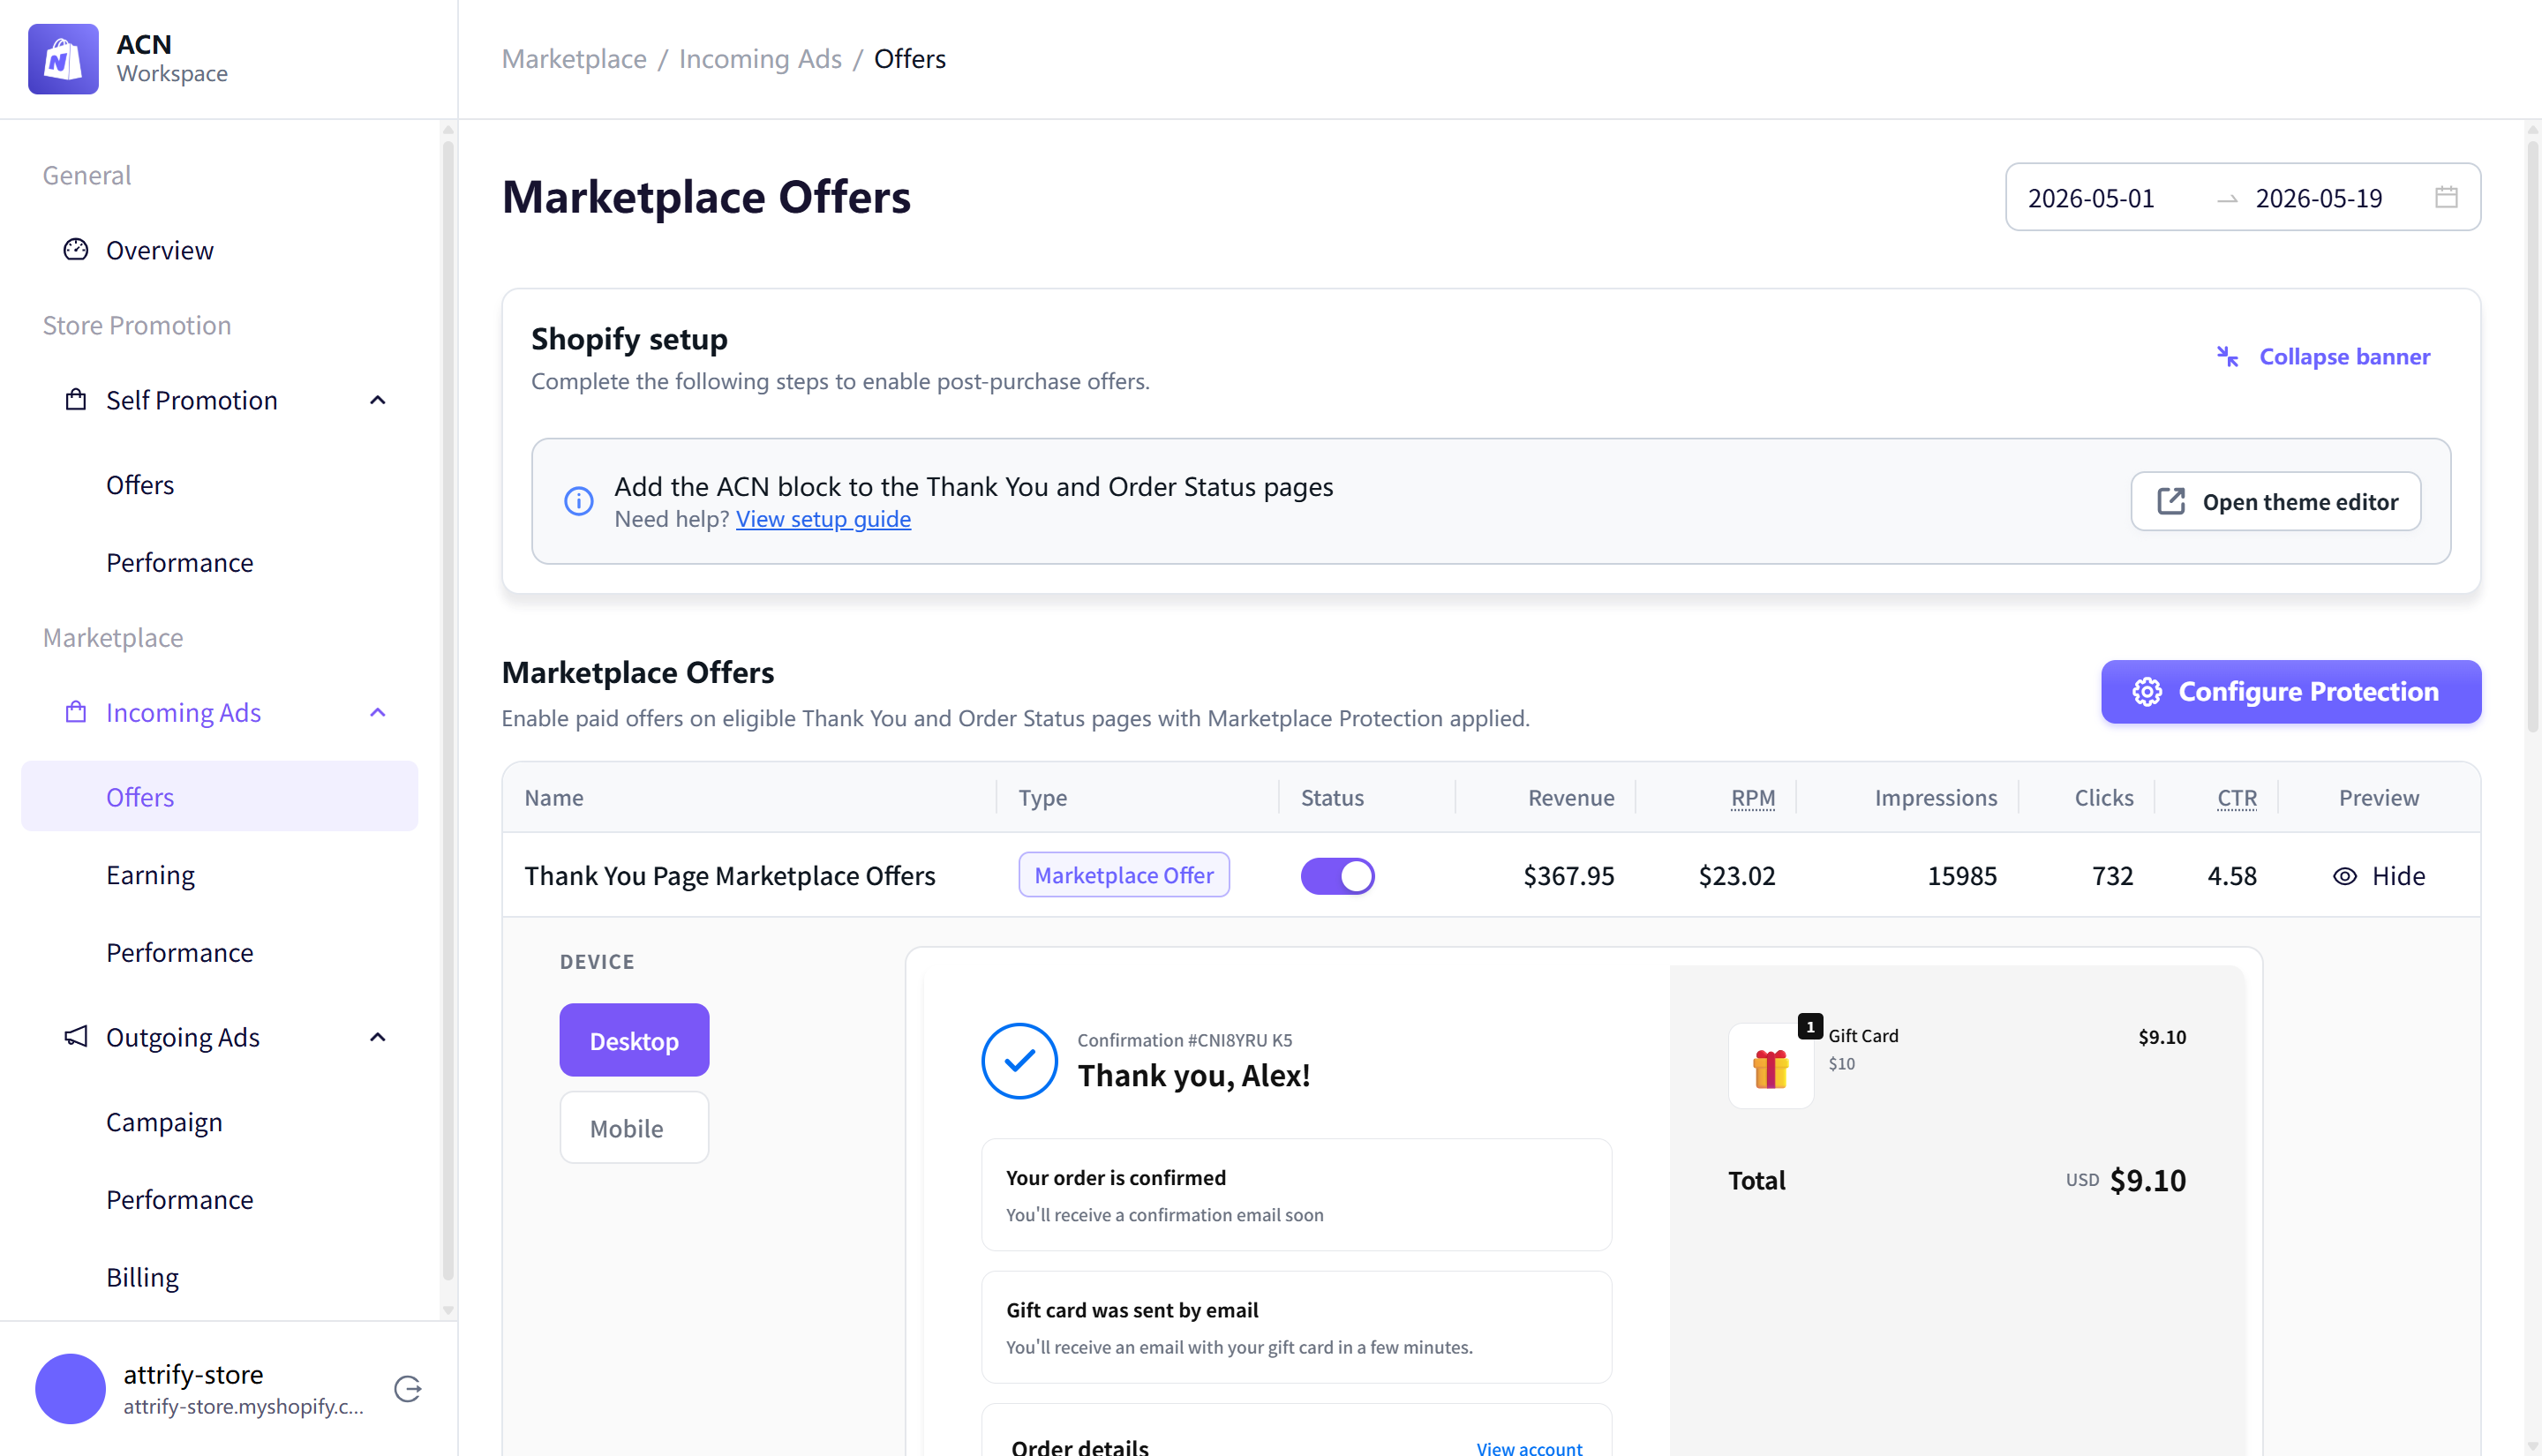This screenshot has height=1456, width=2542.
Task: Click the attrify-store account name
Action: tap(193, 1374)
